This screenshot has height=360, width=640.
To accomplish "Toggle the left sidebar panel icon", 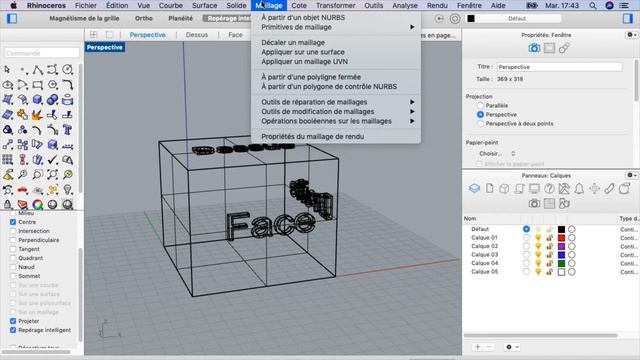I will [12, 18].
